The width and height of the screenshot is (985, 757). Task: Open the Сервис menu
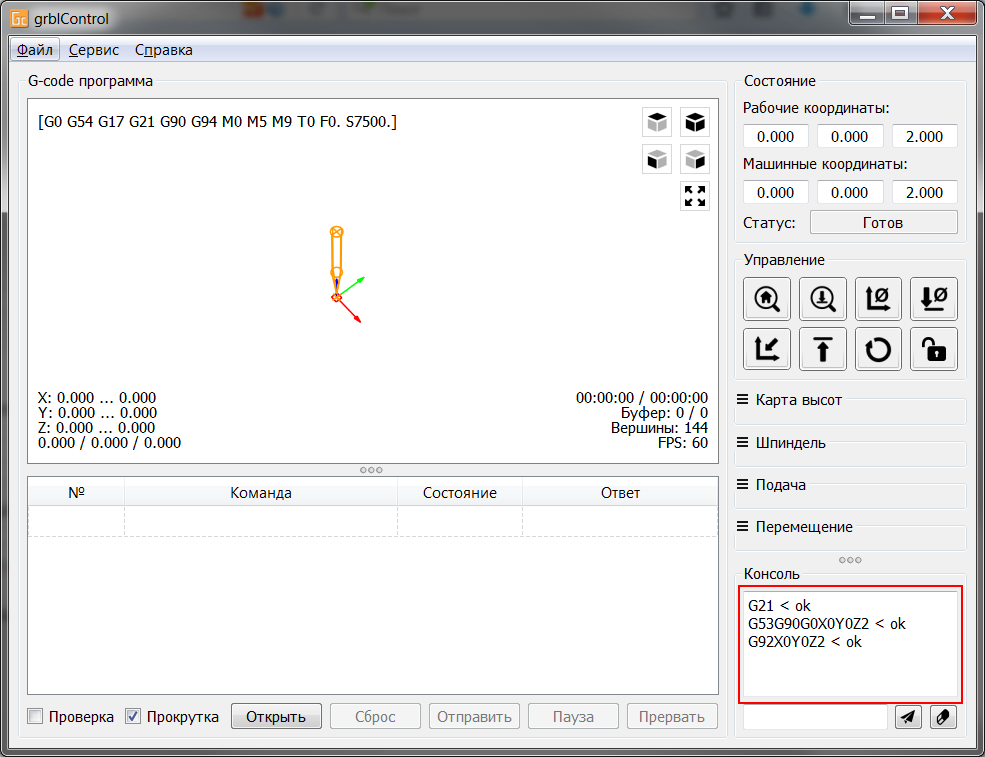(x=94, y=50)
